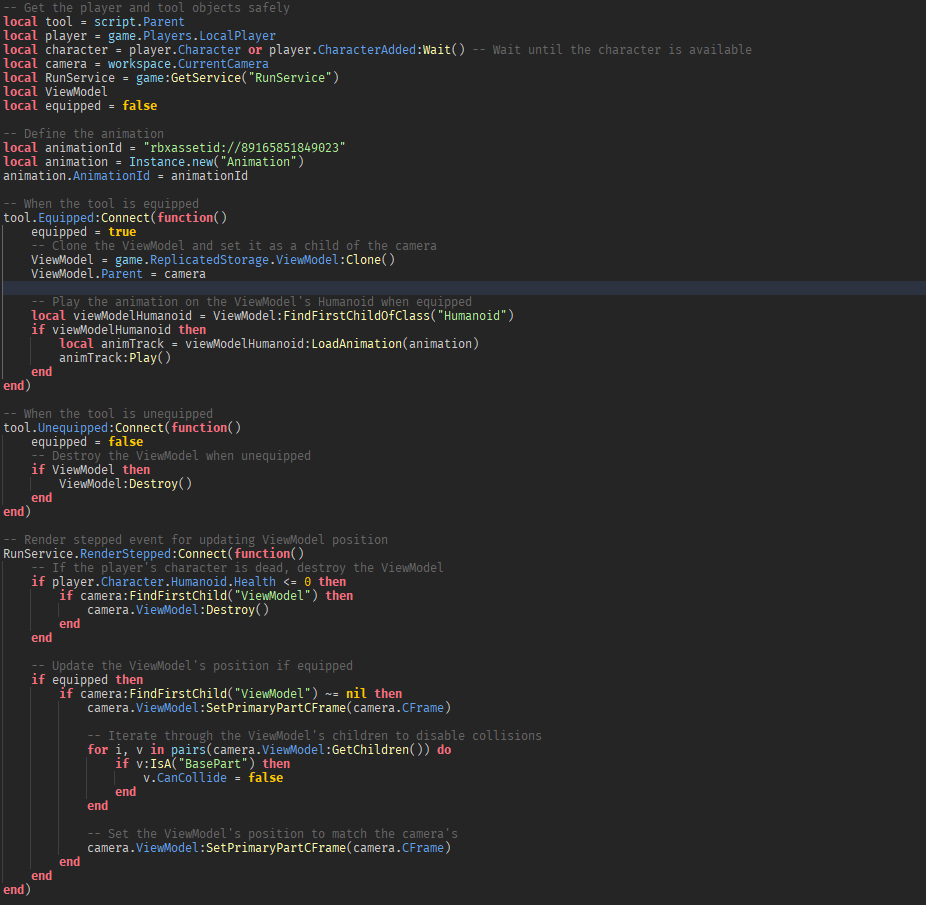The width and height of the screenshot is (926, 905).
Task: Click the 'for i, v in pairs' loop line
Action: point(269,750)
